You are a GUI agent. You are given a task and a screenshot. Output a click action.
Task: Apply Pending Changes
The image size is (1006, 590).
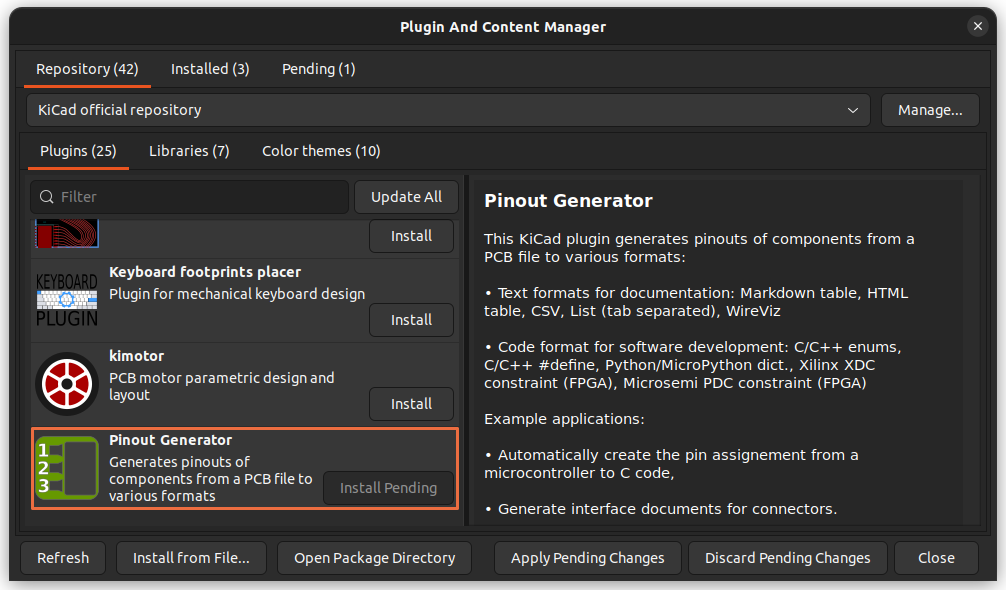coord(587,558)
